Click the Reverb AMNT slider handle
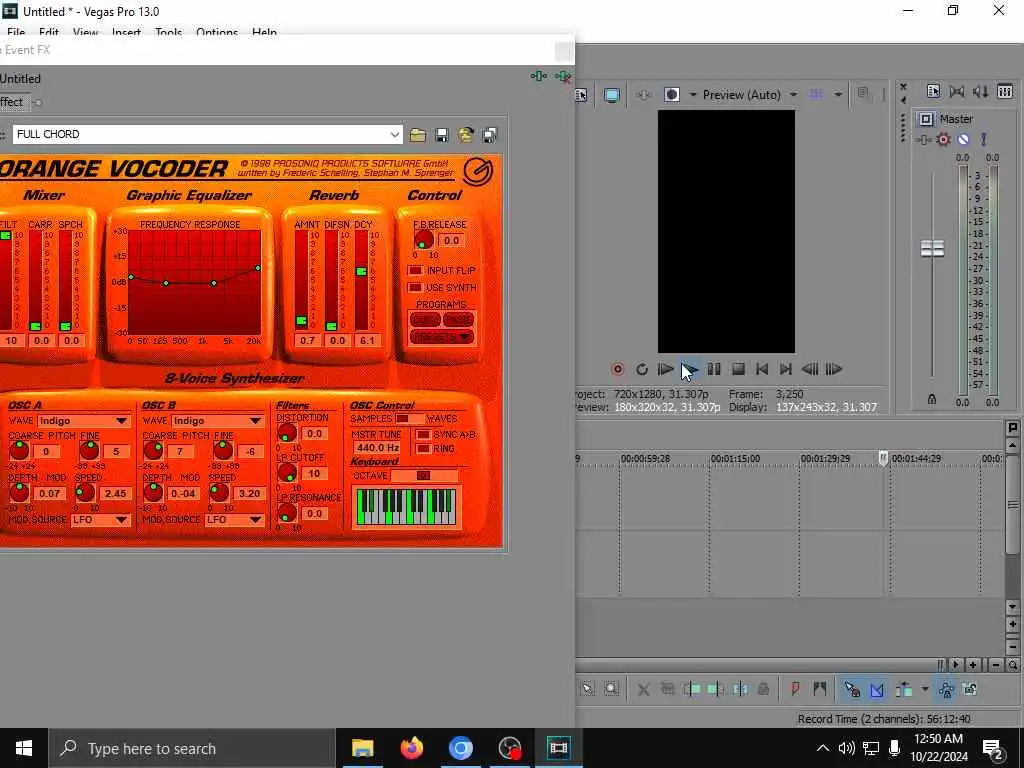The width and height of the screenshot is (1024, 768). (x=301, y=321)
